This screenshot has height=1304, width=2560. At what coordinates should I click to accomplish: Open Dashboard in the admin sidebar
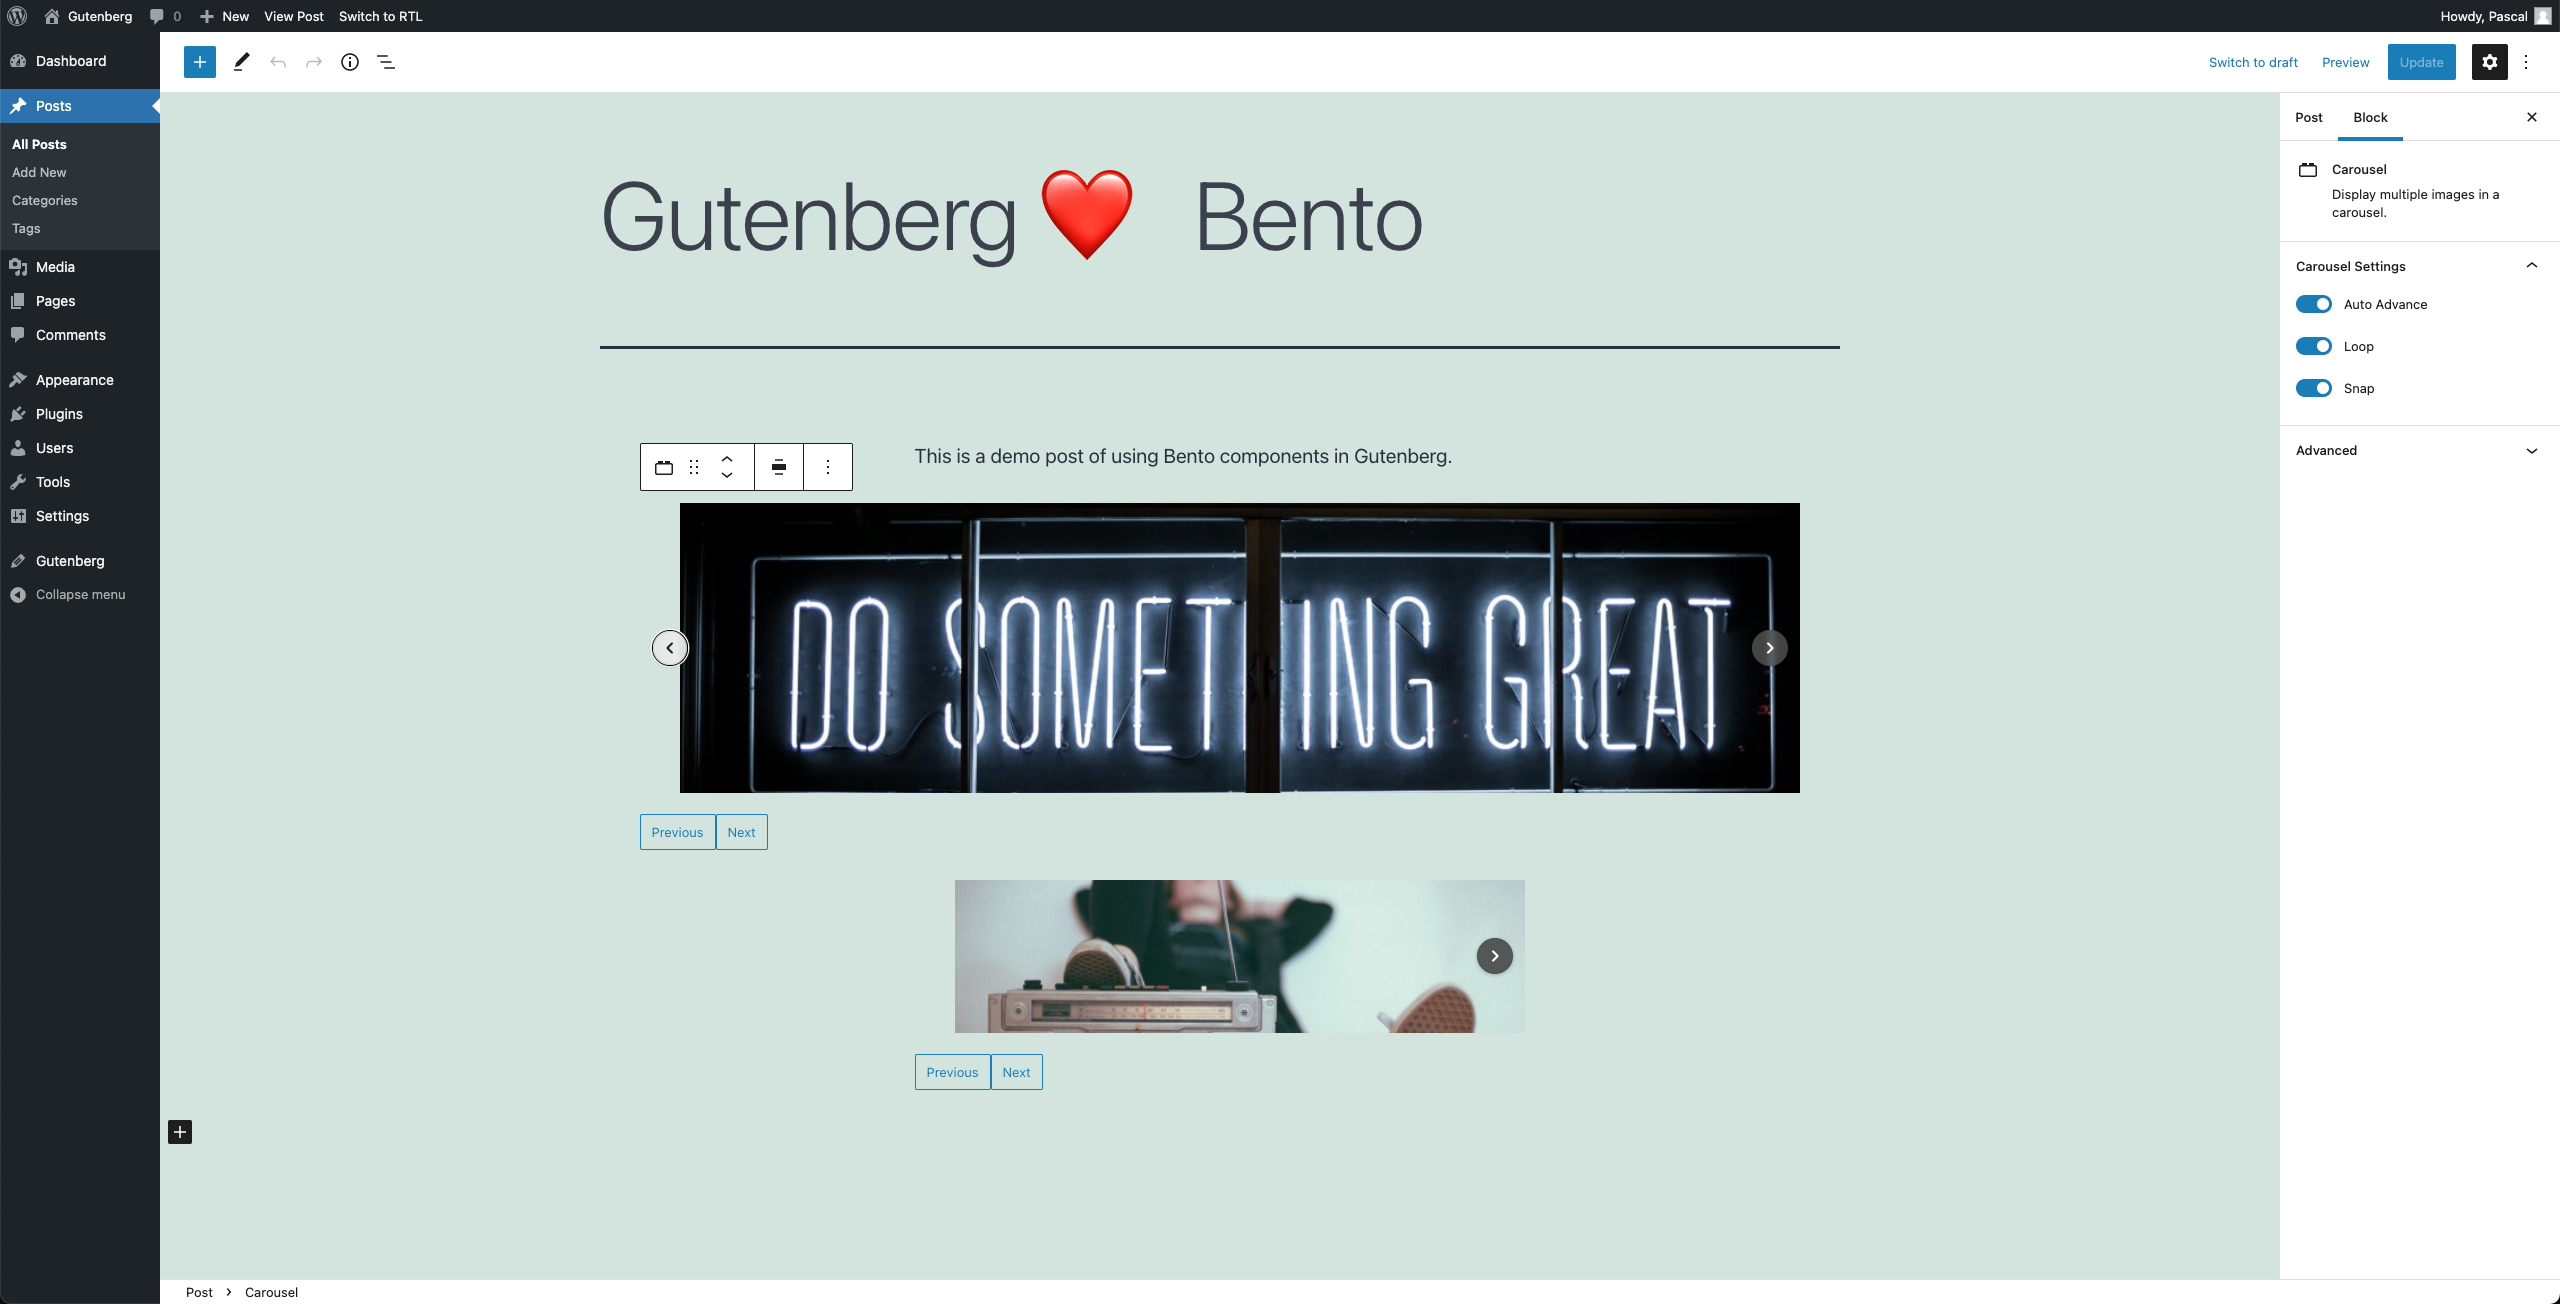pos(80,61)
